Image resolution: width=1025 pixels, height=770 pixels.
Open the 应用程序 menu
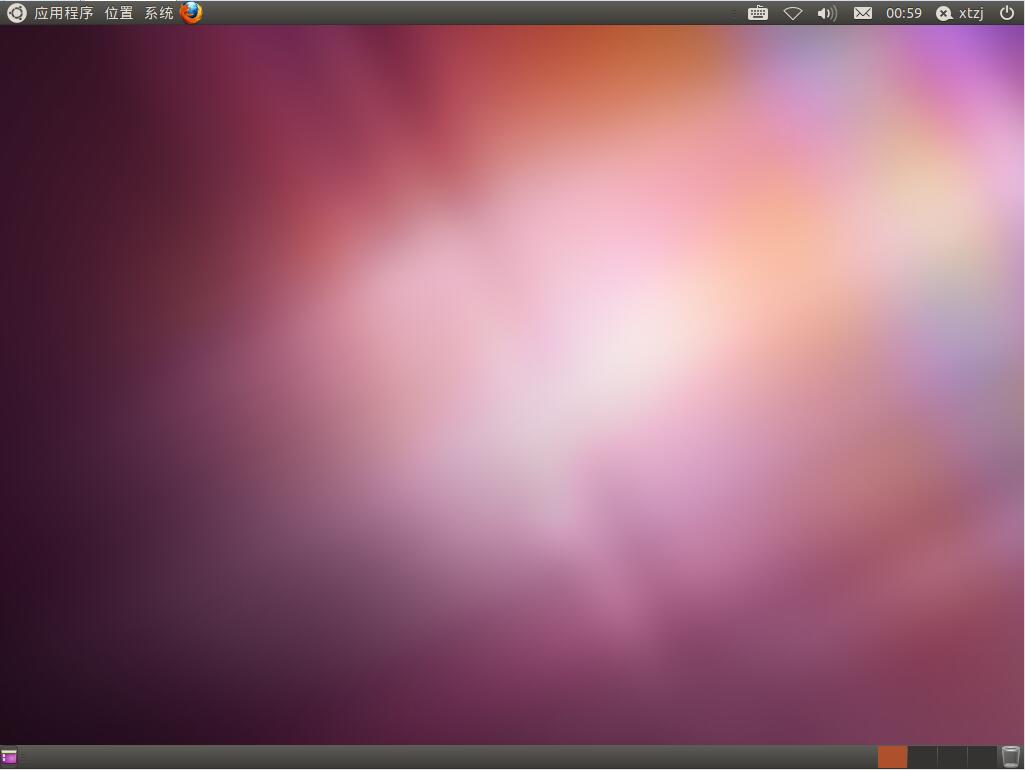(x=64, y=13)
